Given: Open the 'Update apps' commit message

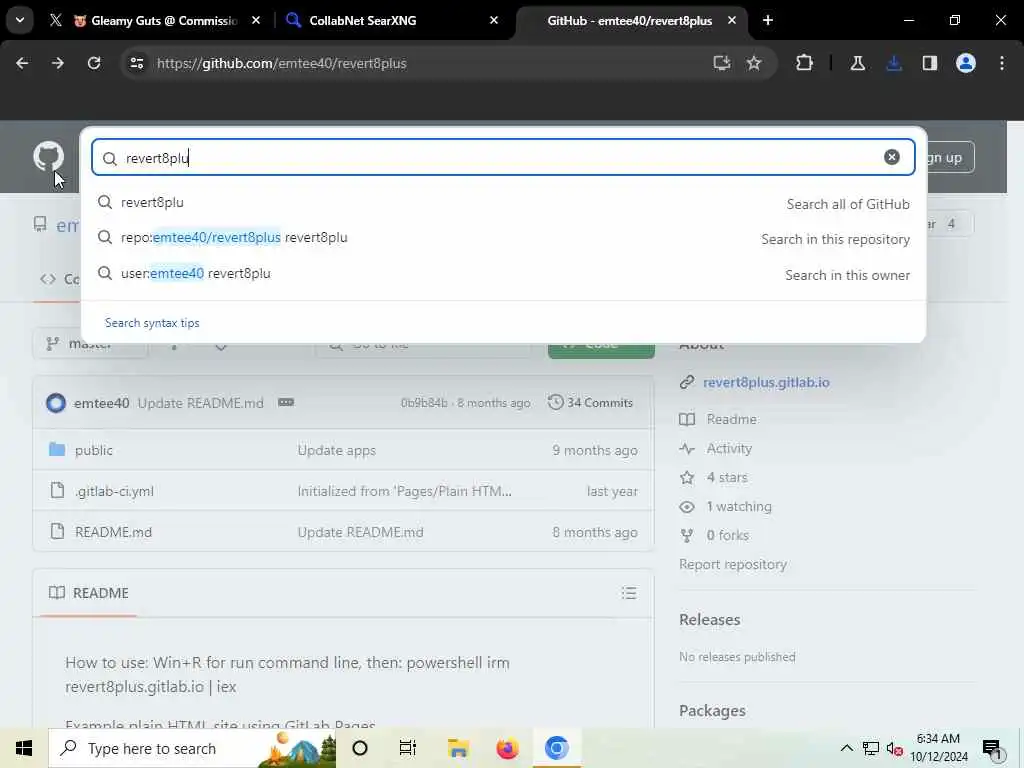Looking at the screenshot, I should [336, 450].
